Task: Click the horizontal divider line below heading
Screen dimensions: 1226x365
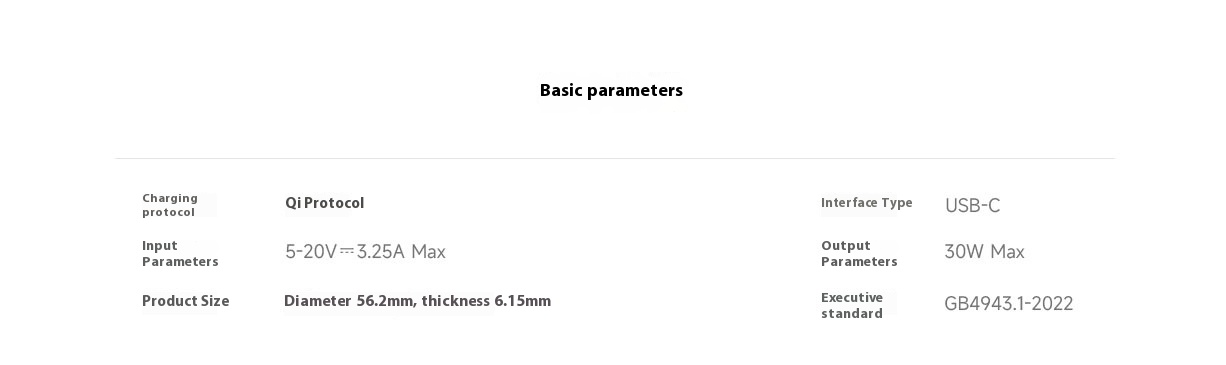Action: click(x=615, y=158)
